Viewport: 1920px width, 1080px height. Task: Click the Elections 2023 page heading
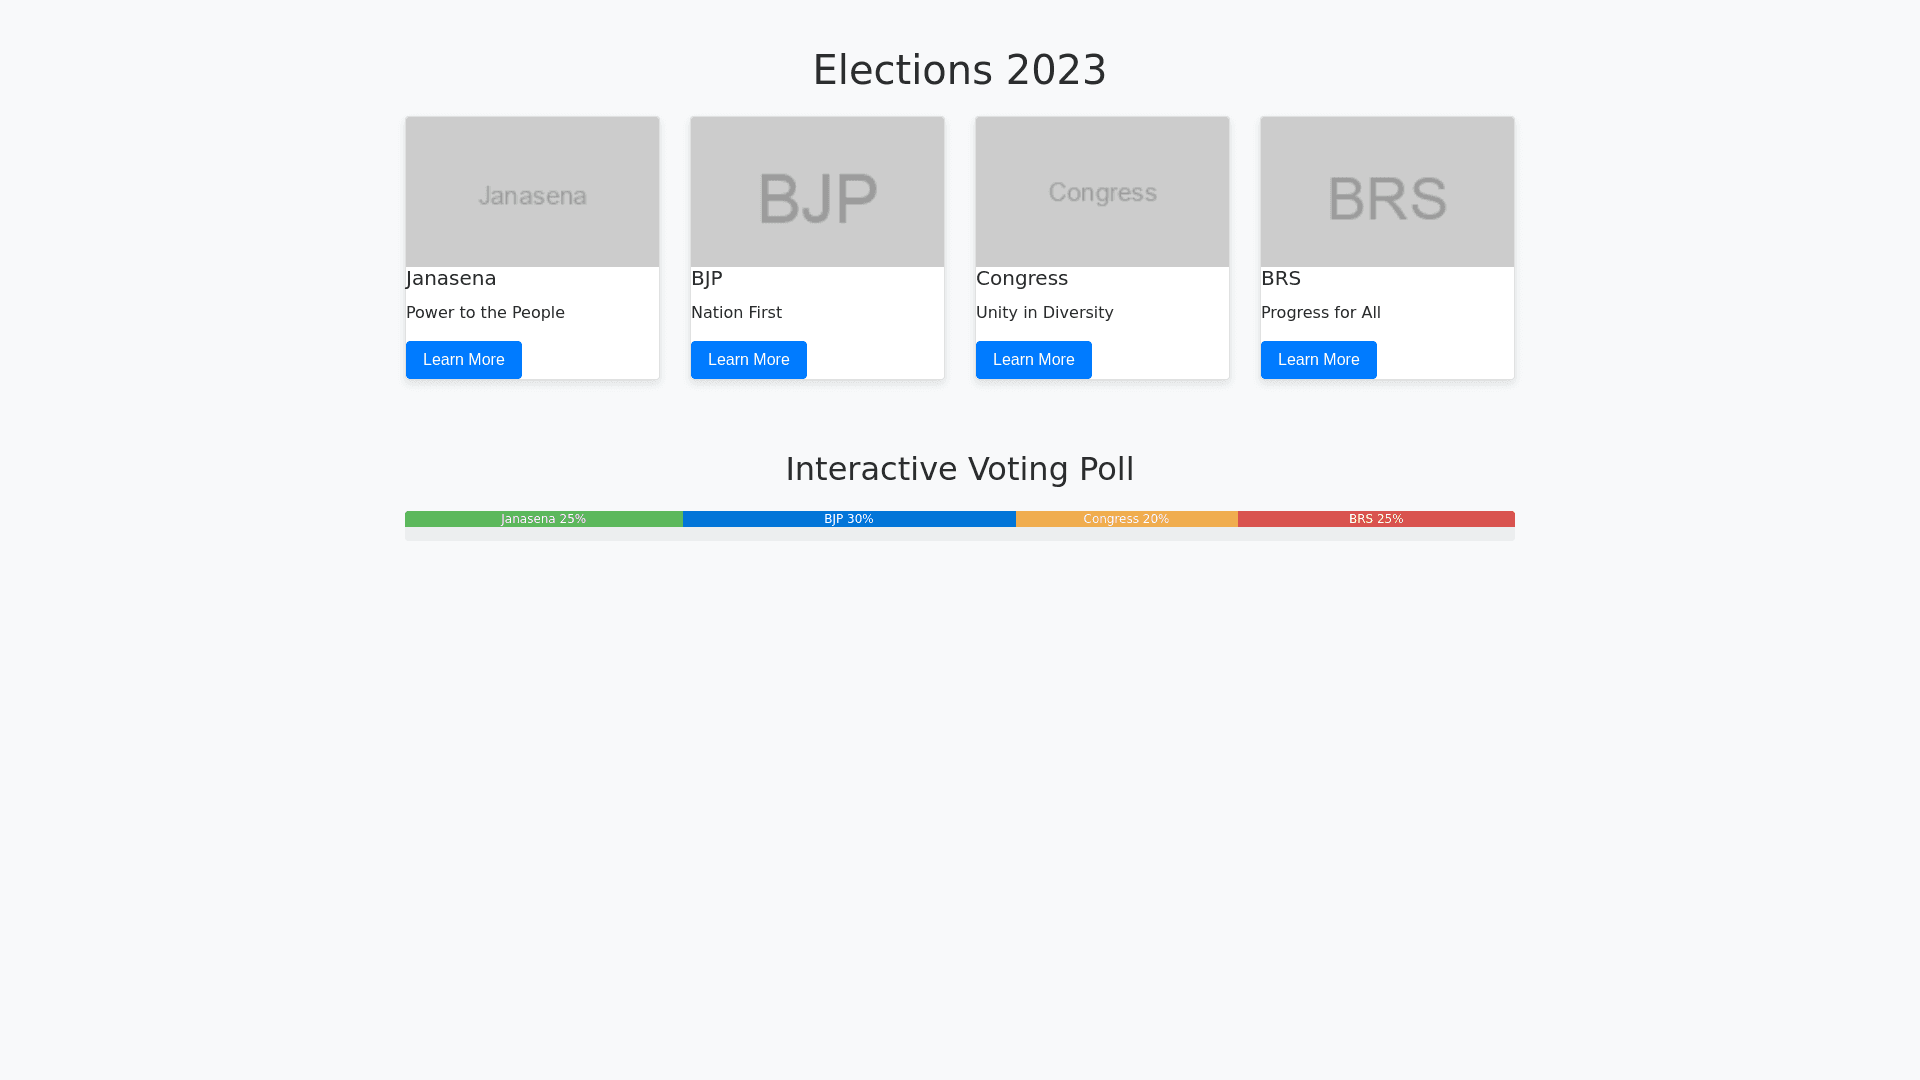tap(960, 70)
